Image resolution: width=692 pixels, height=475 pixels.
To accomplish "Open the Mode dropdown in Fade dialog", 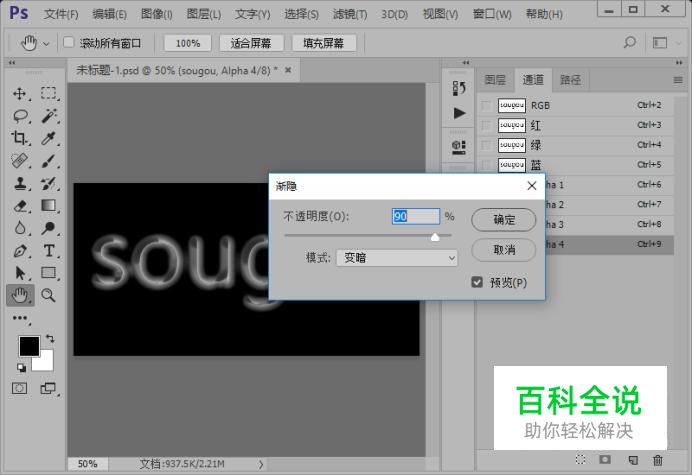I will [397, 258].
